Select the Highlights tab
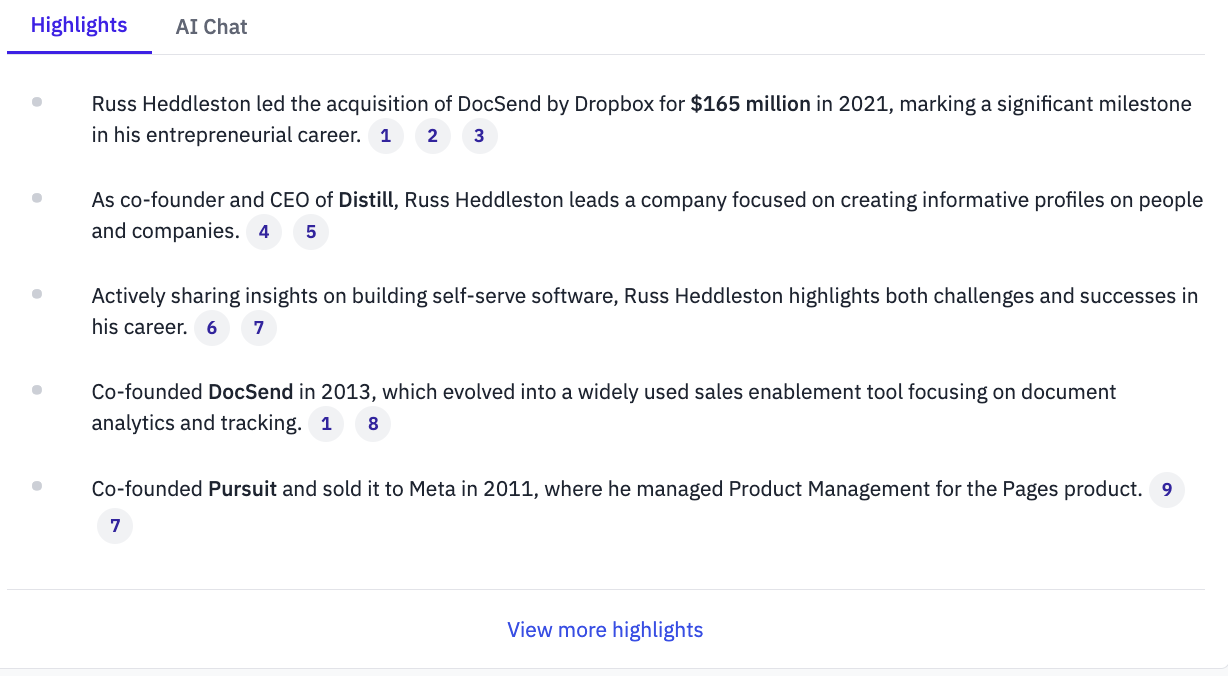 (79, 26)
